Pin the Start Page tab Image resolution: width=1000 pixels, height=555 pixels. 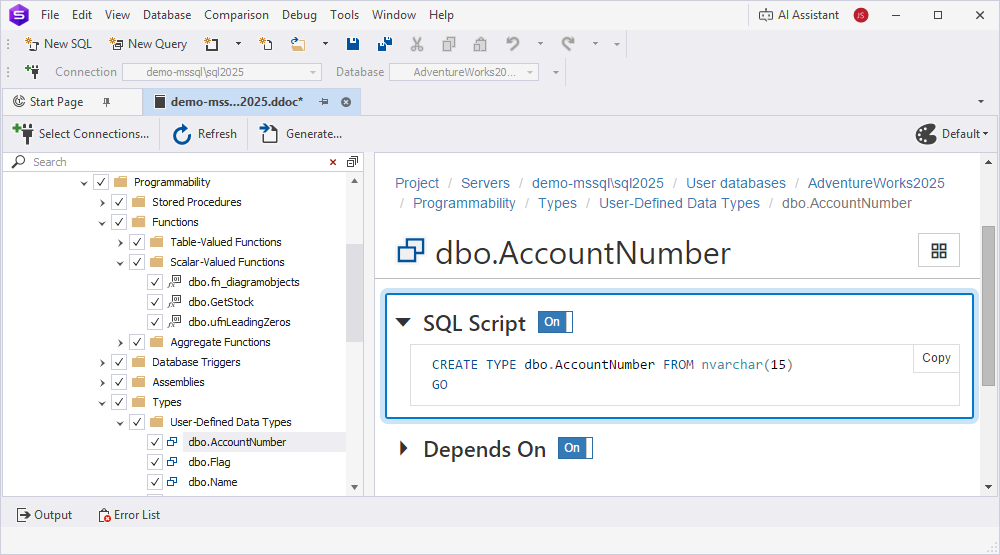(107, 102)
